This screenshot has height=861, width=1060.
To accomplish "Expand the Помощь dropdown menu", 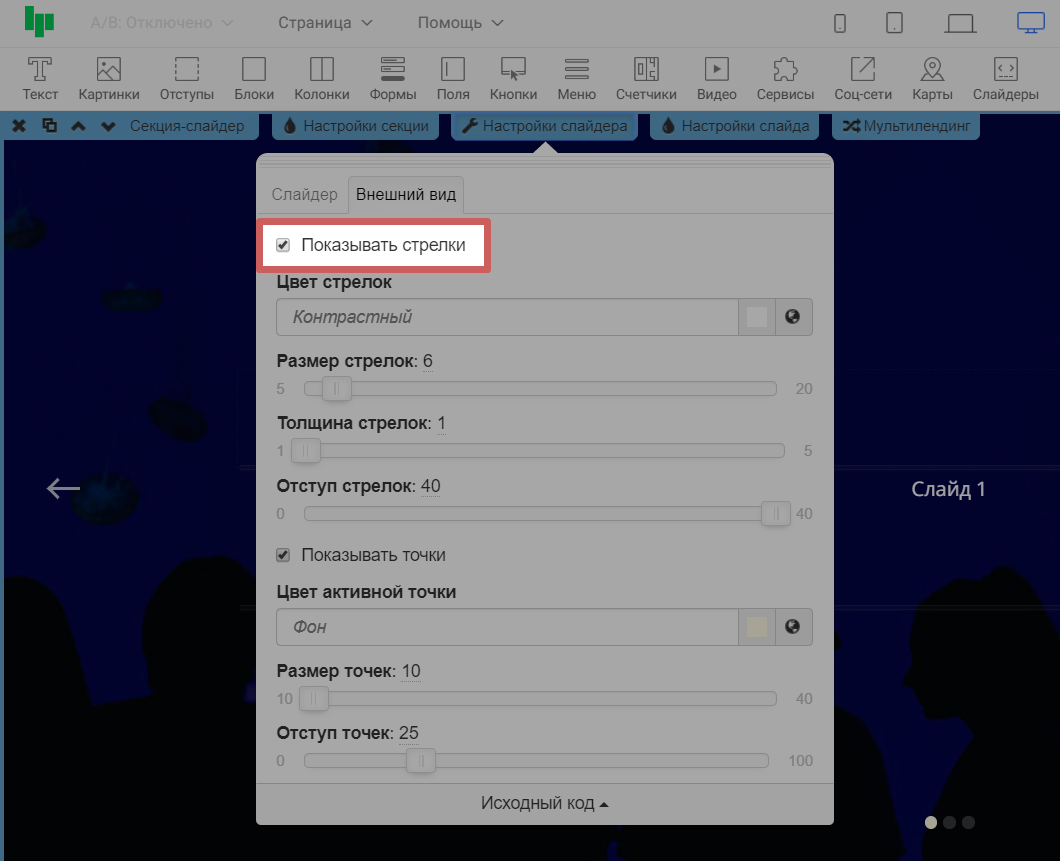I will pos(460,22).
